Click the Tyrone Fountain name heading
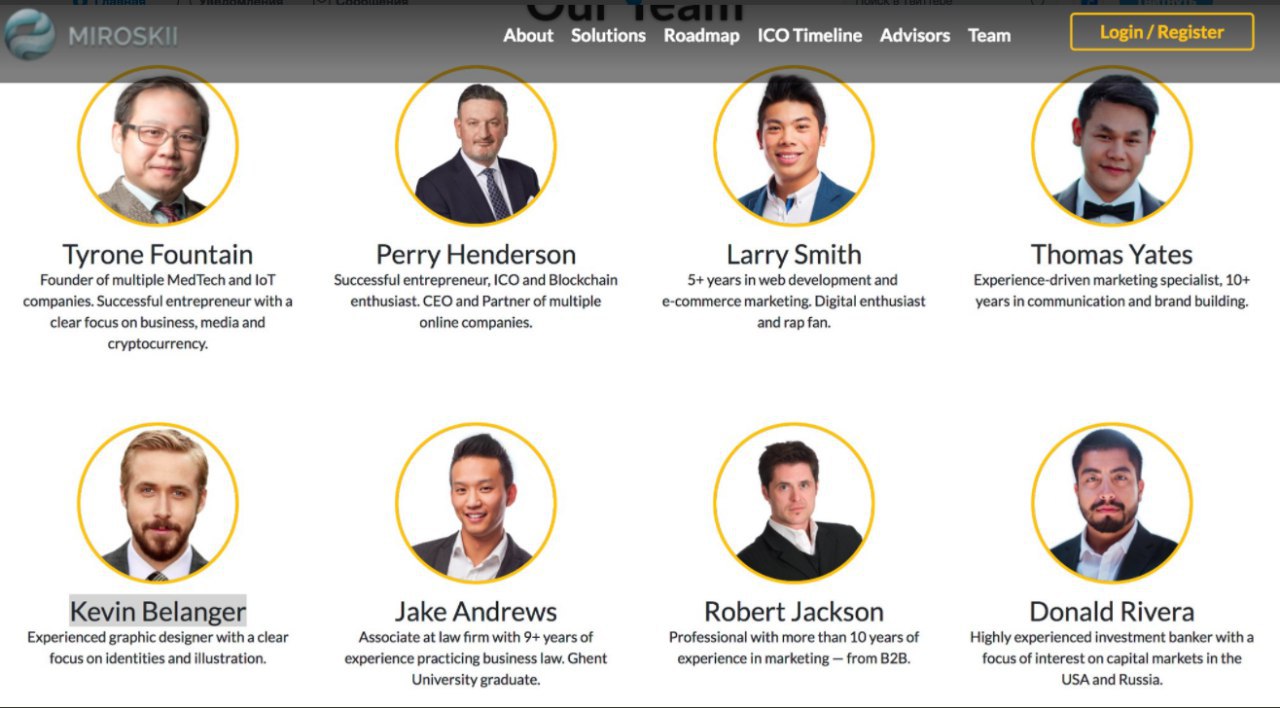The image size is (1280, 708). (x=158, y=254)
